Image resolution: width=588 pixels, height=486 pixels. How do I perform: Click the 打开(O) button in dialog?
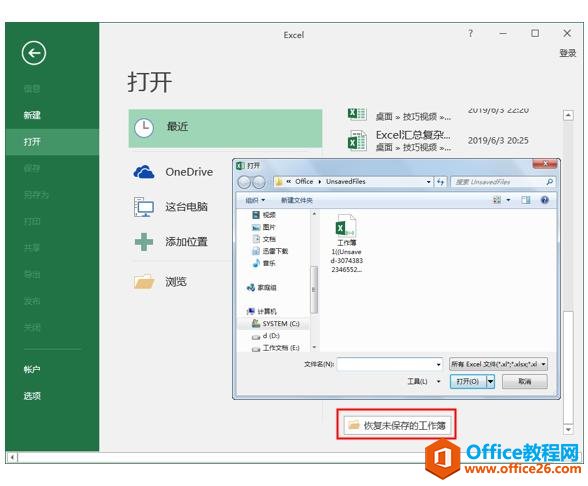click(x=468, y=382)
